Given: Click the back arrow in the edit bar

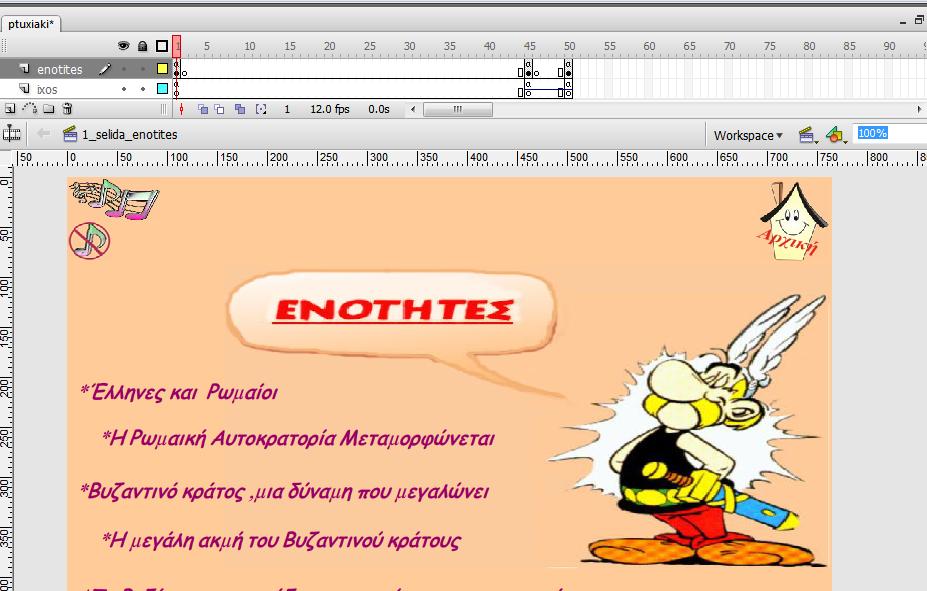Looking at the screenshot, I should coord(43,134).
